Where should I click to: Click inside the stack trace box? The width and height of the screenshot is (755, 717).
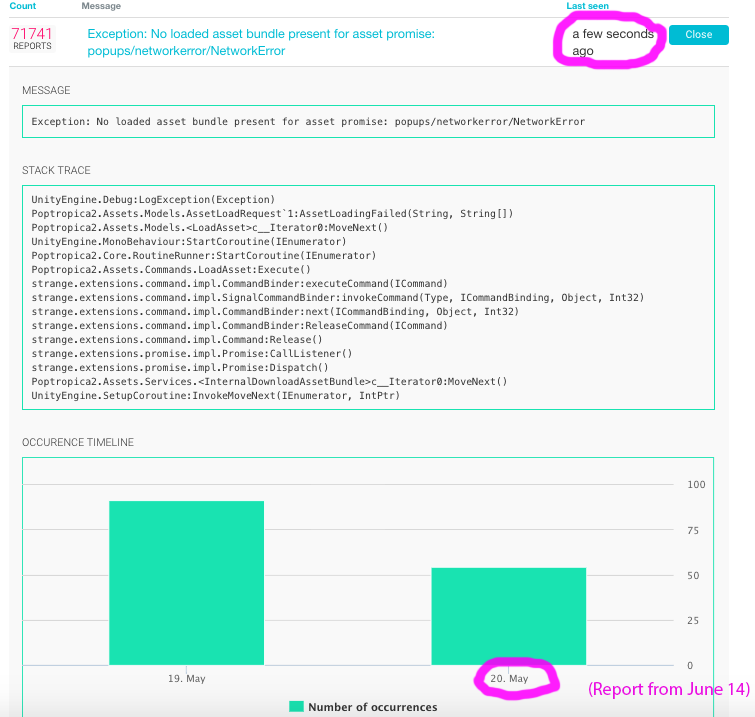368,298
